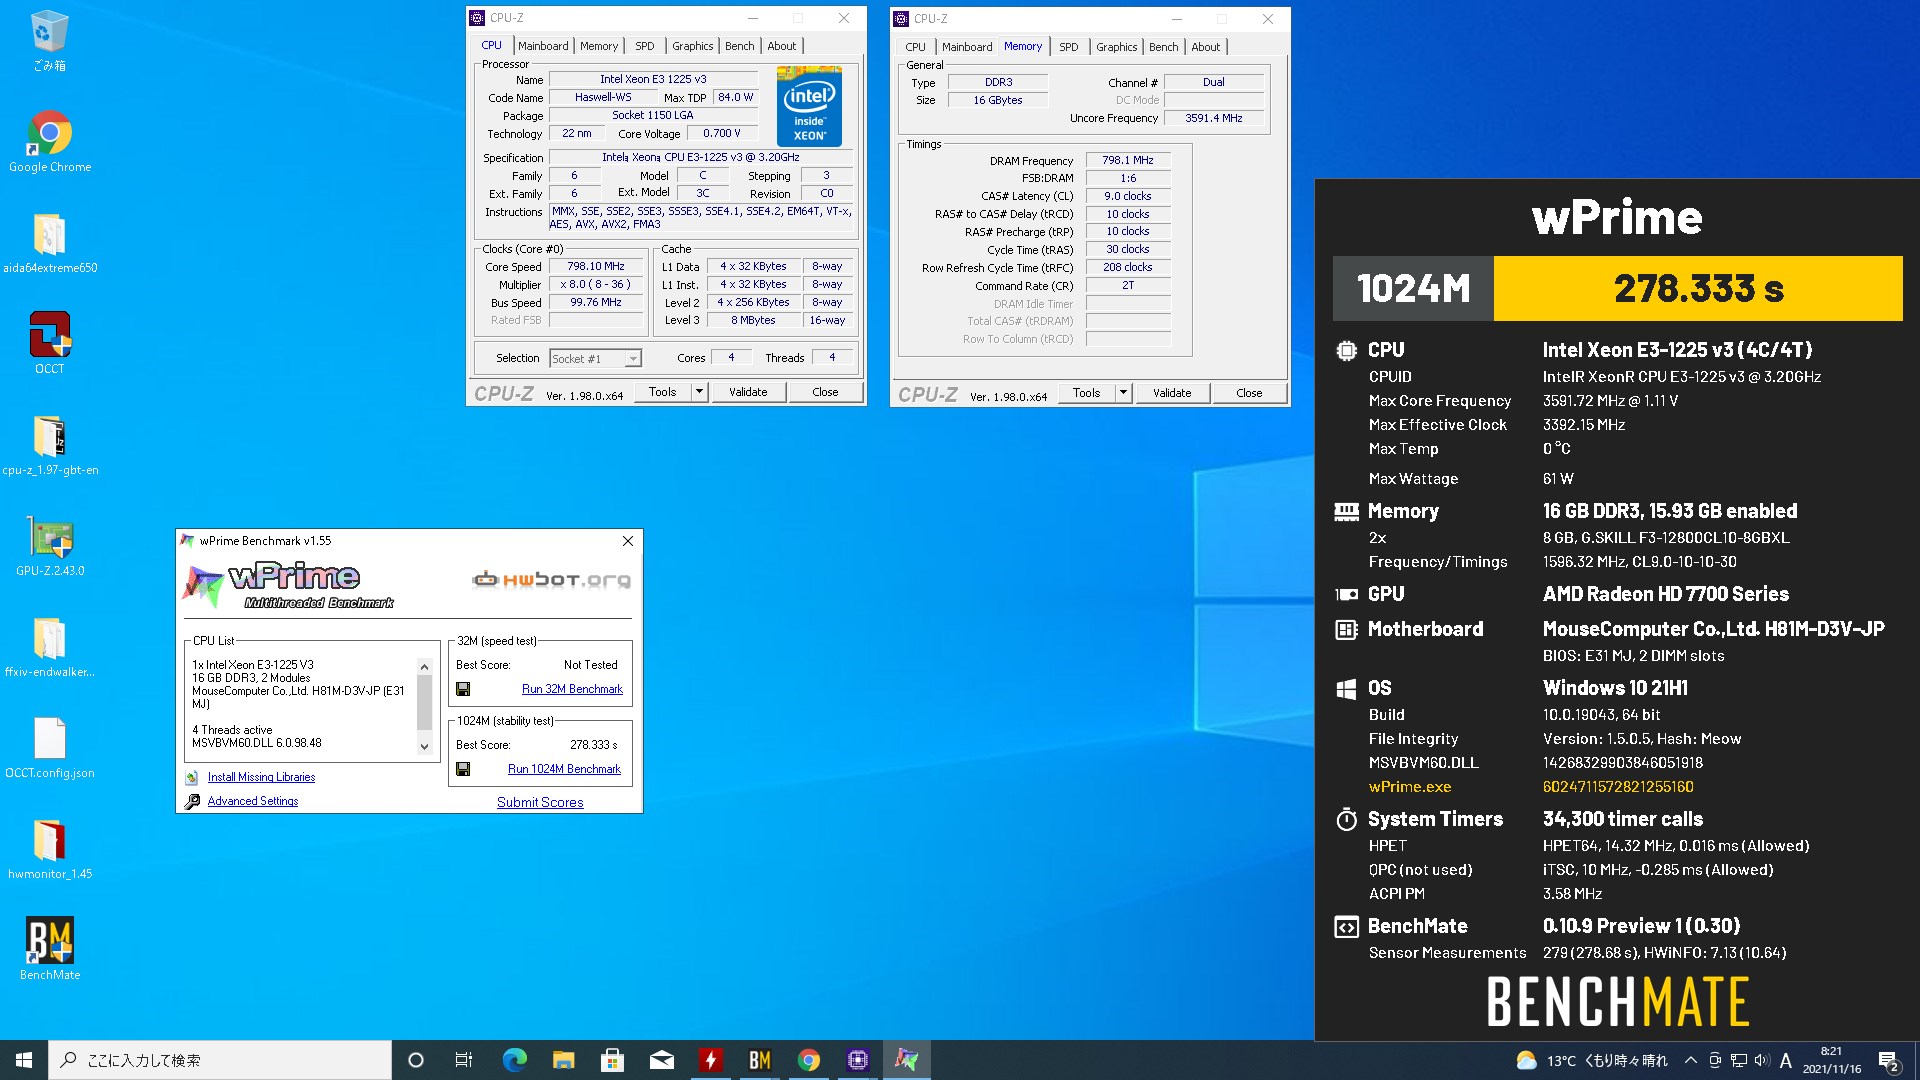Click hwbot.org logo in wPrime
The image size is (1920, 1080).
click(x=551, y=579)
